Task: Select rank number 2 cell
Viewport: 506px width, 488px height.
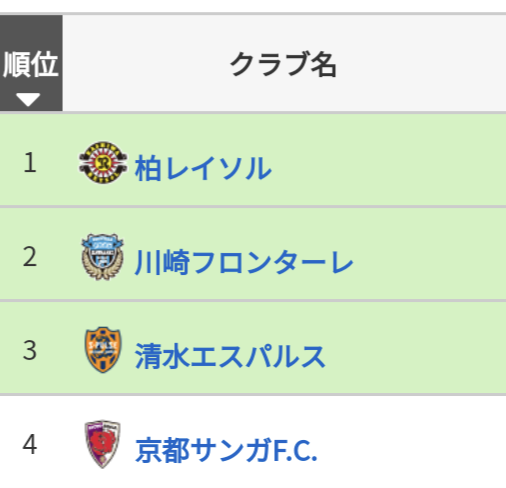Action: pyautogui.click(x=30, y=256)
